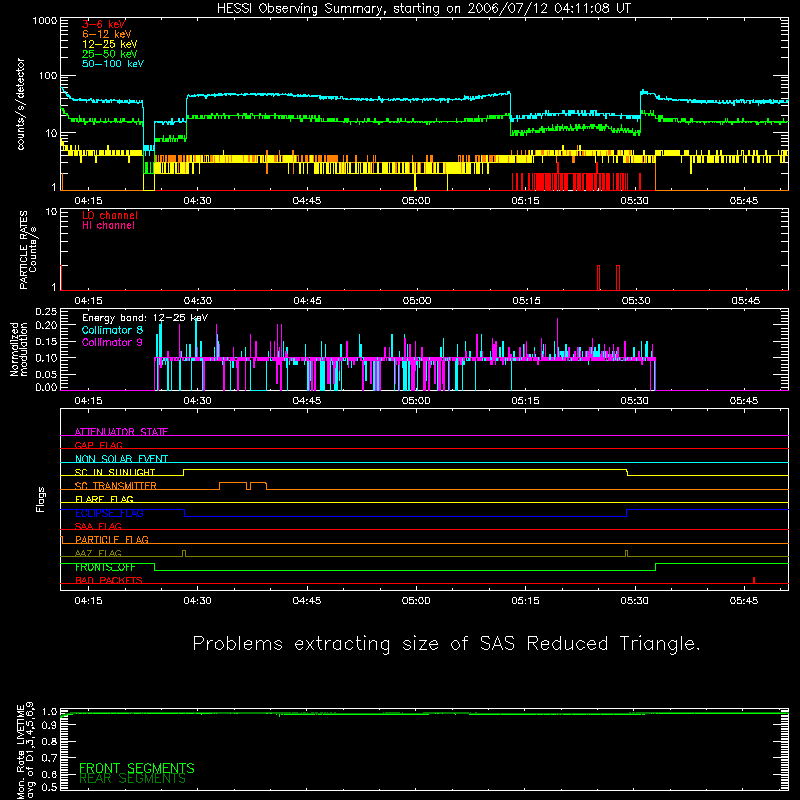Click '05:45' under the count-rate panel

pyautogui.click(x=743, y=201)
